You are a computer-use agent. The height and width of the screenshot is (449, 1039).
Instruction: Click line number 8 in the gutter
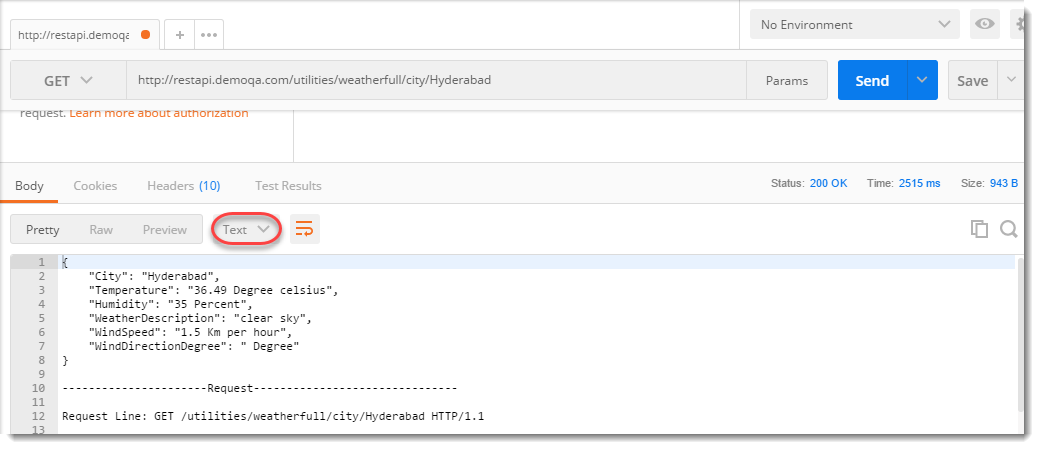coord(41,360)
